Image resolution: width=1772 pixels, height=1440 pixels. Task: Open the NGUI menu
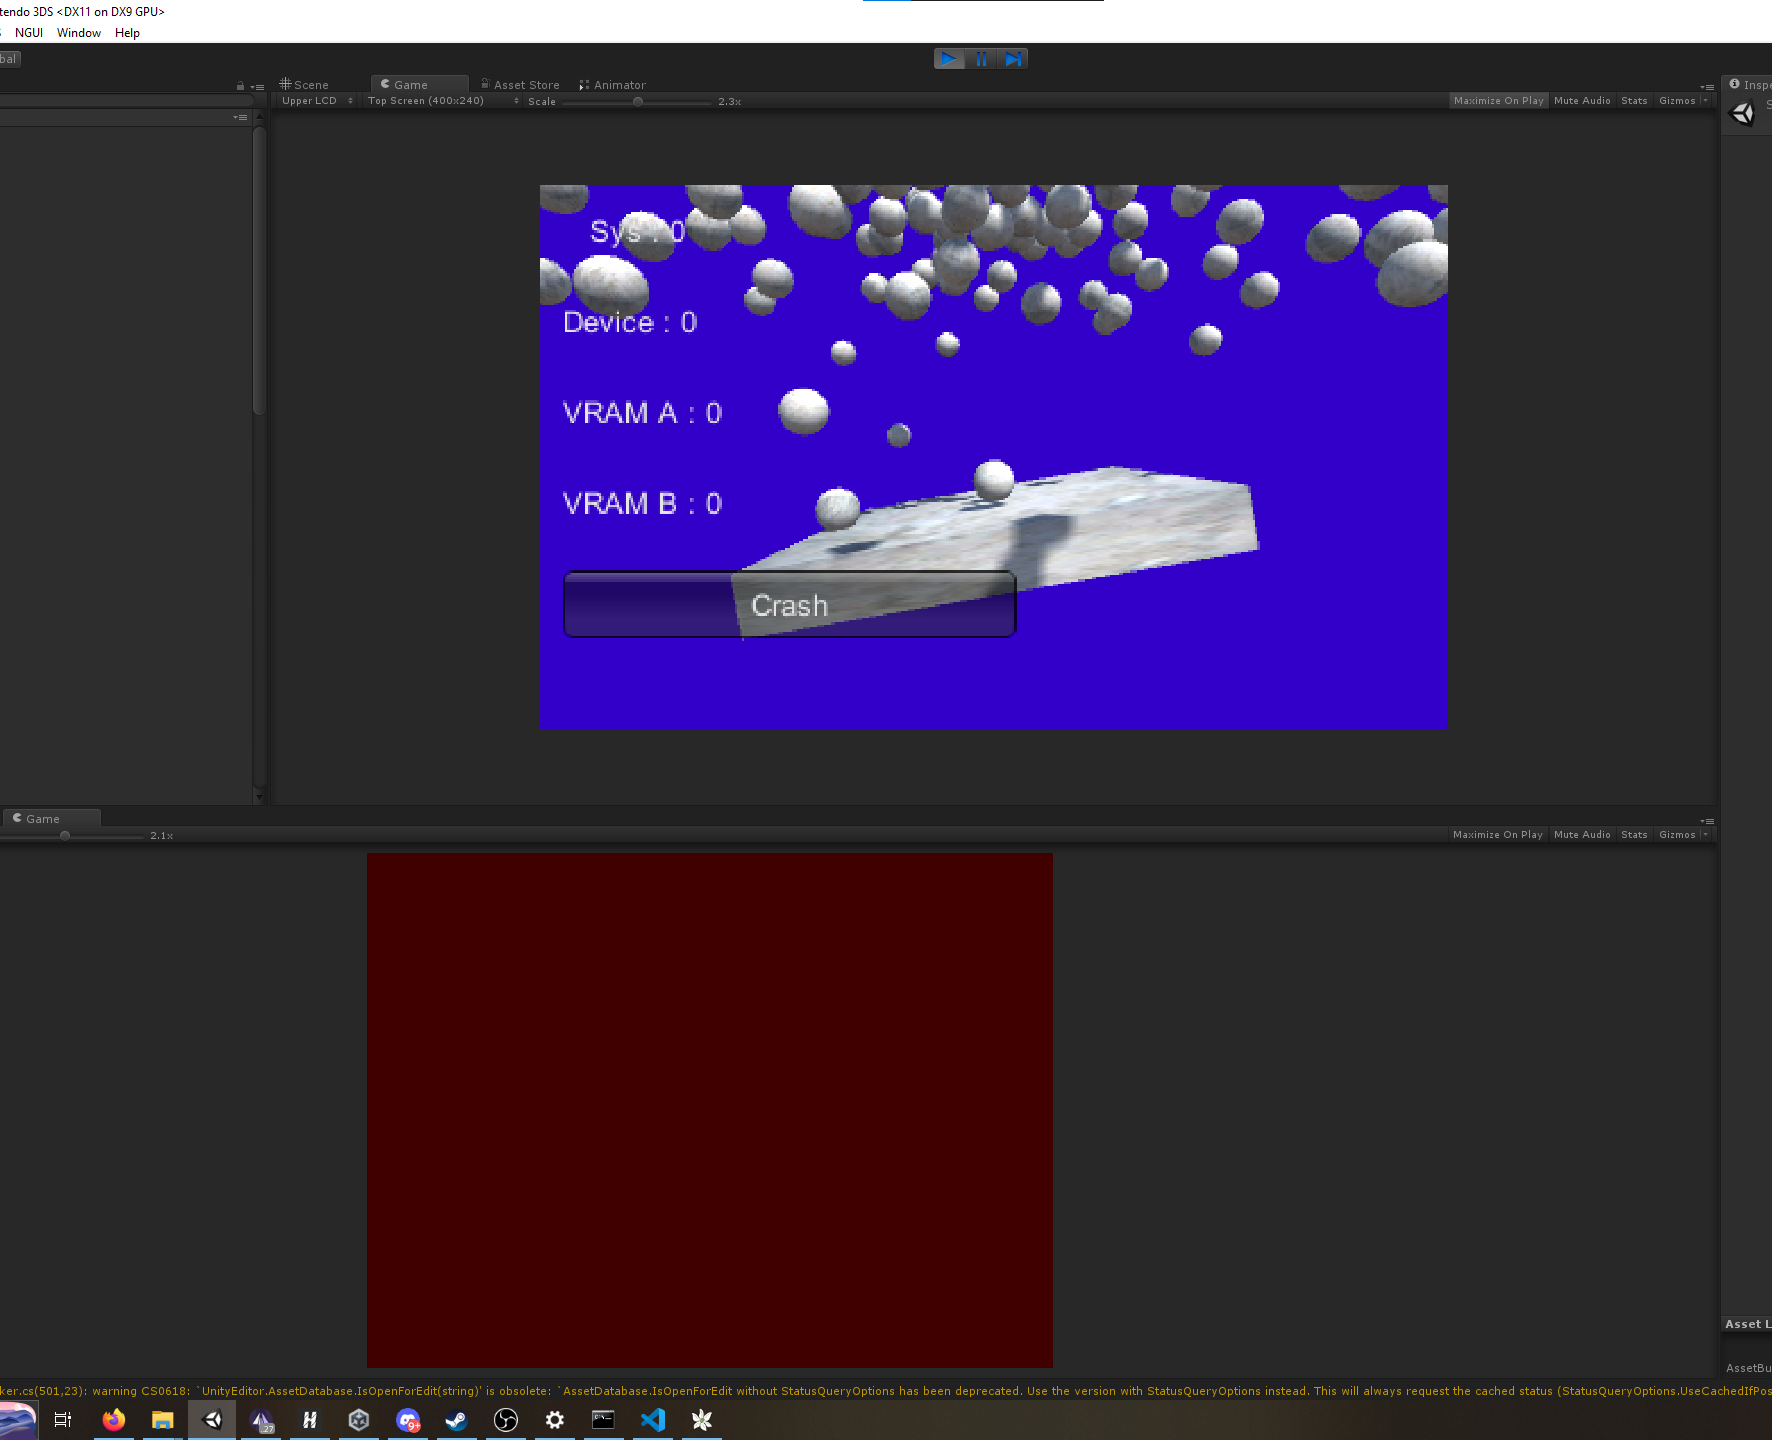point(29,33)
